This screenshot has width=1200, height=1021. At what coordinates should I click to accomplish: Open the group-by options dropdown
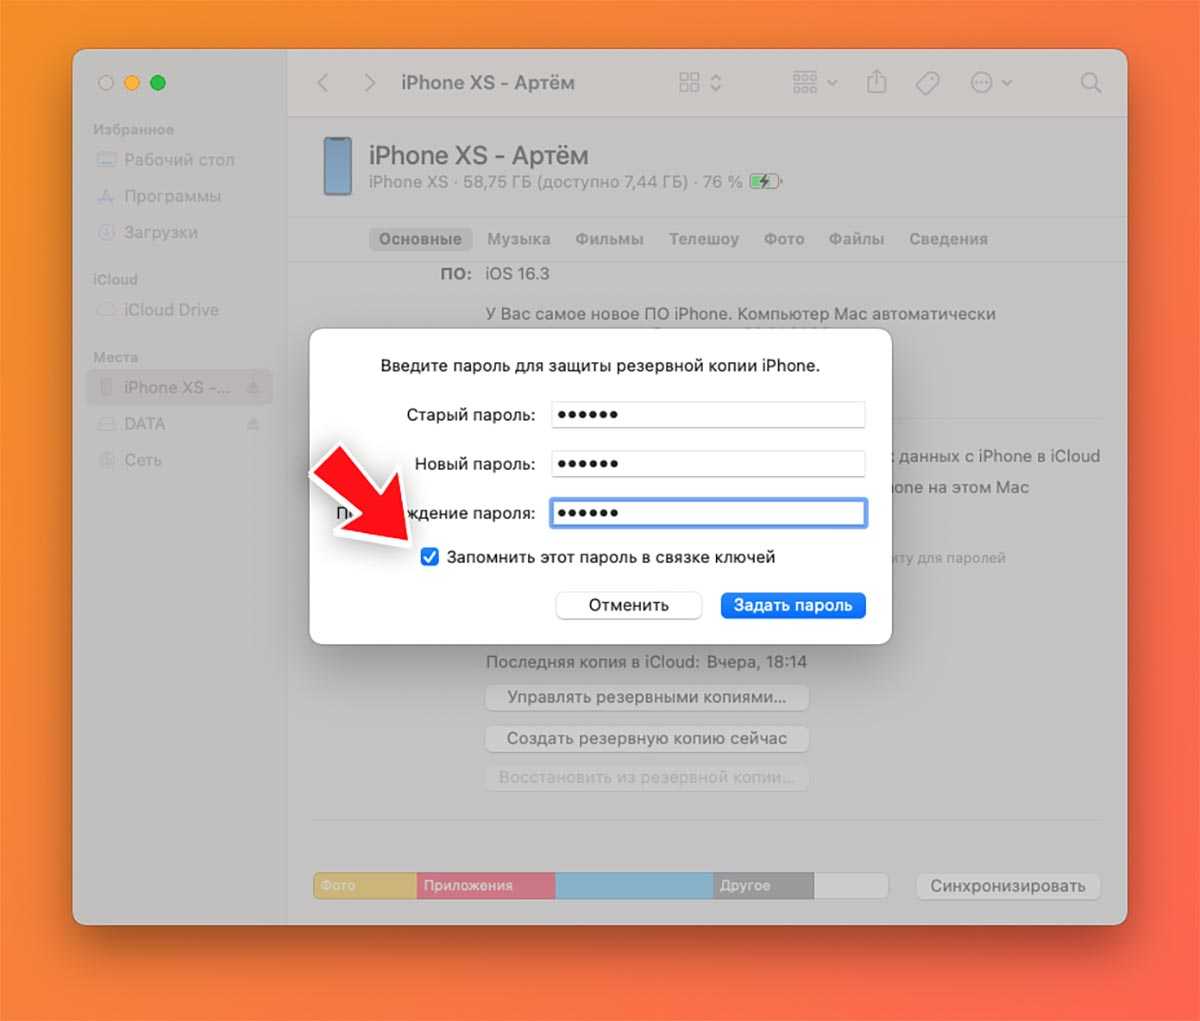coord(815,83)
